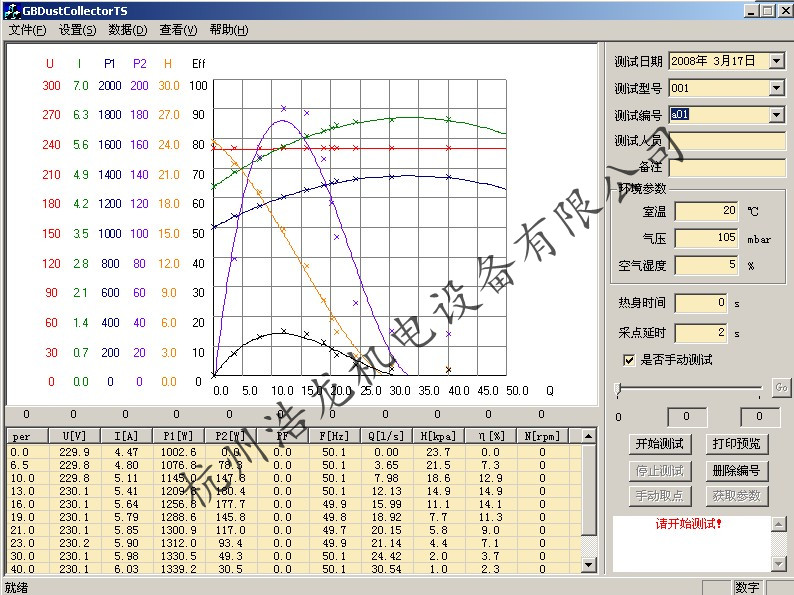This screenshot has height=595, width=794.
Task: Click the 采点延时 input field
Action: [701, 332]
